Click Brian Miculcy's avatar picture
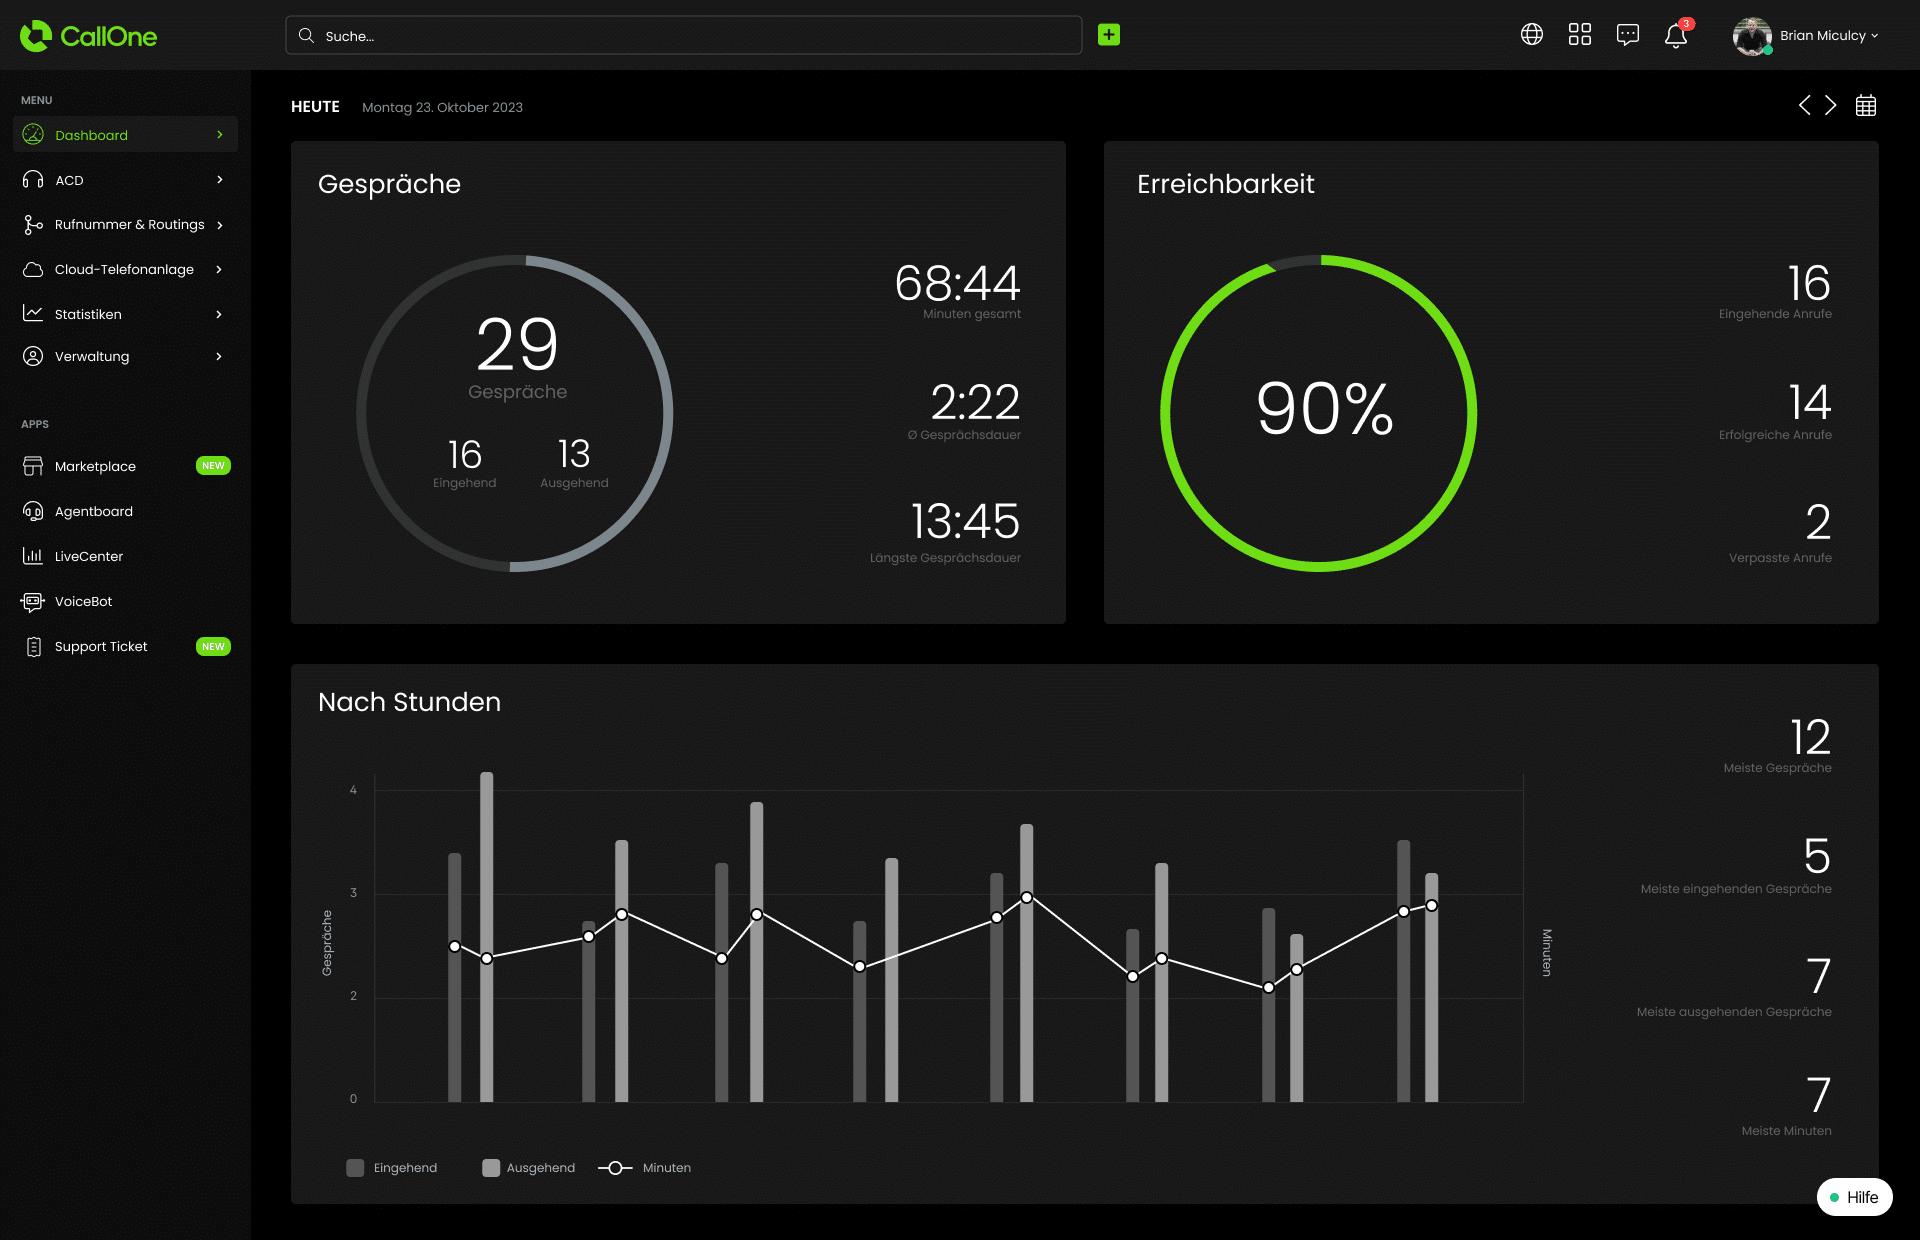This screenshot has width=1920, height=1240. [1752, 36]
